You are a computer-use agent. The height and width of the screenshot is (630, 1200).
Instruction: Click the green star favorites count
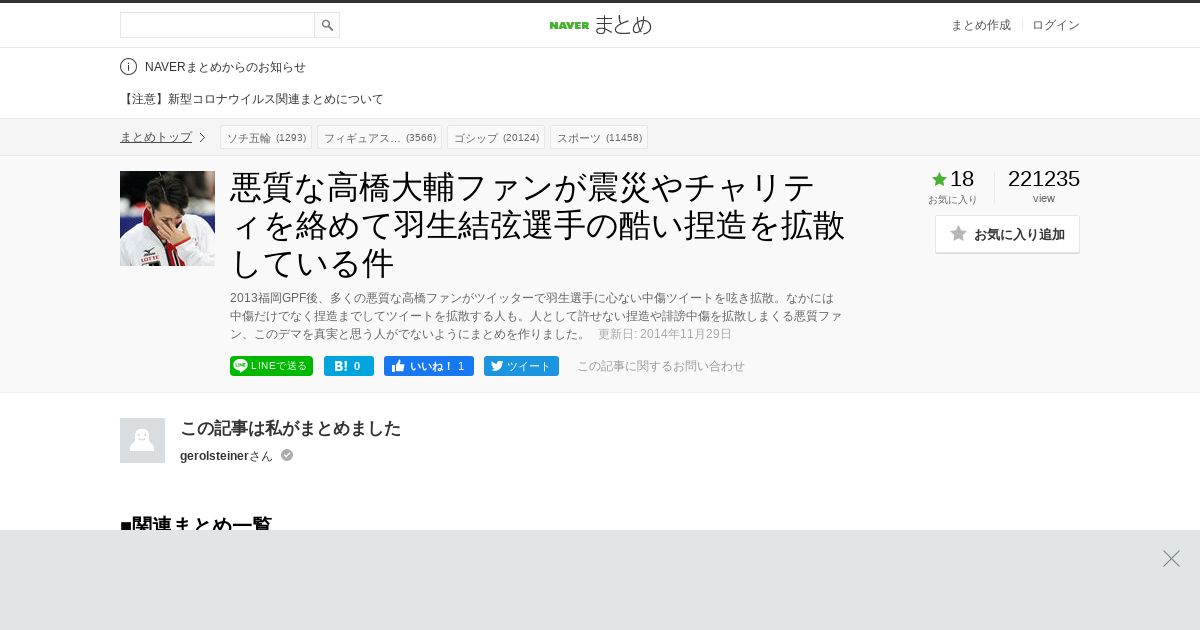coord(953,179)
